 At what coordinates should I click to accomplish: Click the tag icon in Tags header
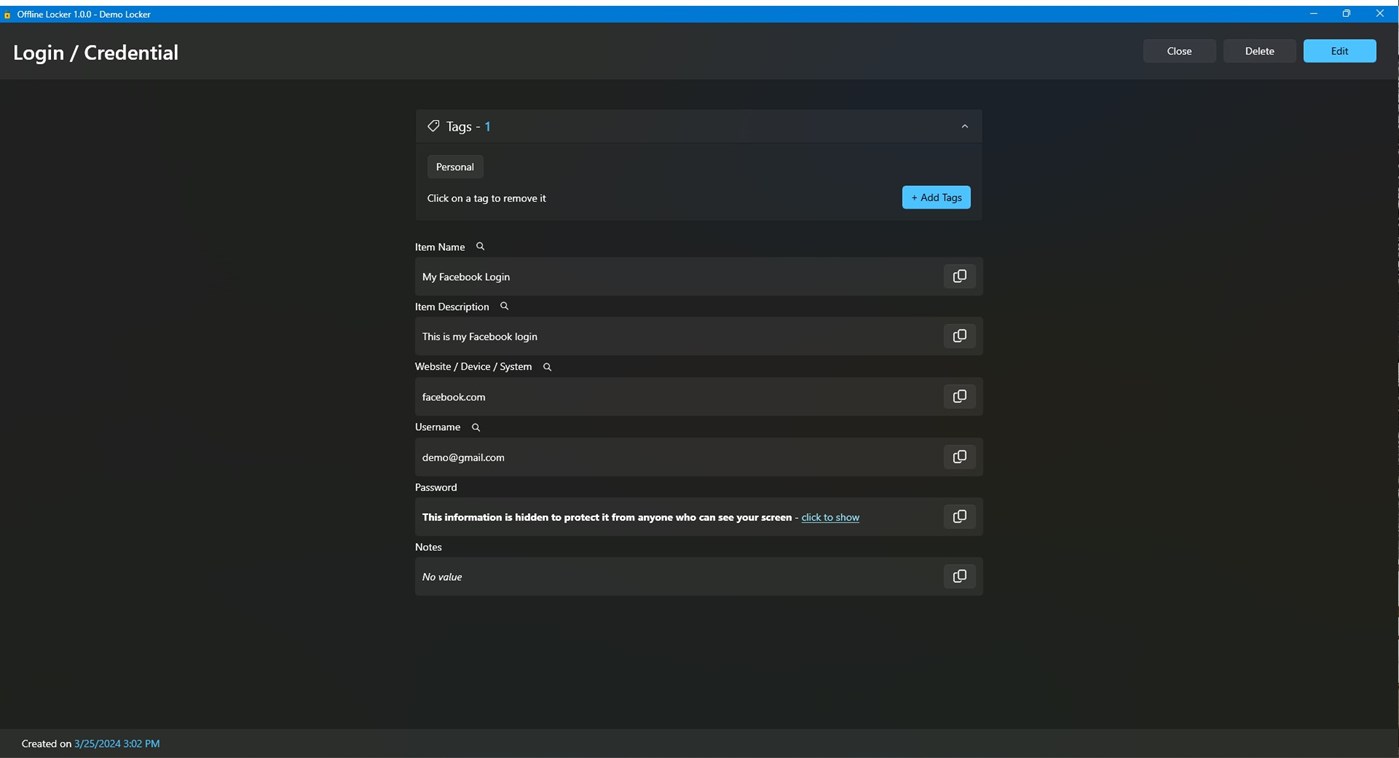(433, 126)
